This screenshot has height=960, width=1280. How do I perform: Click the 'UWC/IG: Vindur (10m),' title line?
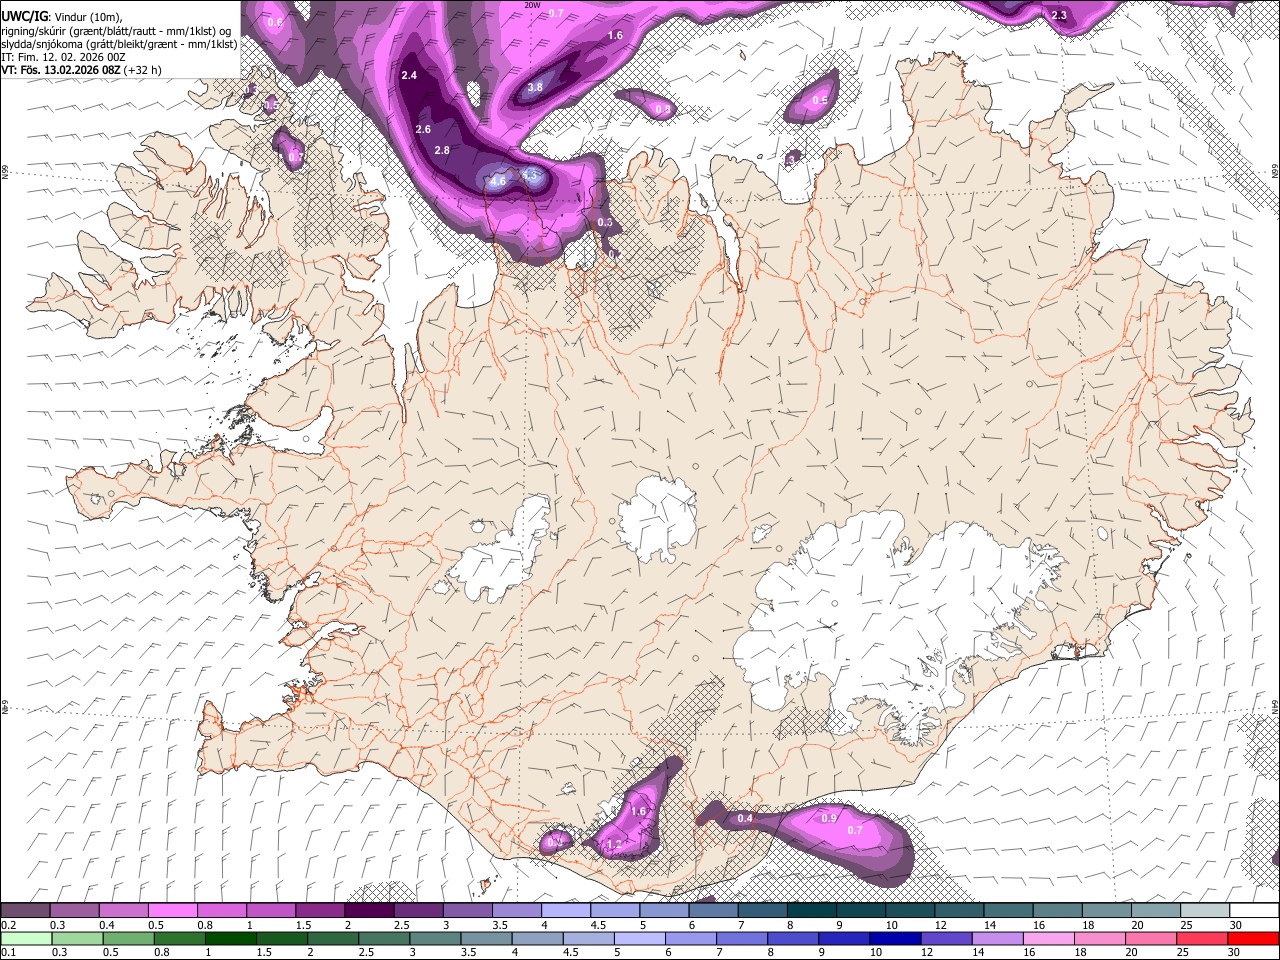pos(62,17)
